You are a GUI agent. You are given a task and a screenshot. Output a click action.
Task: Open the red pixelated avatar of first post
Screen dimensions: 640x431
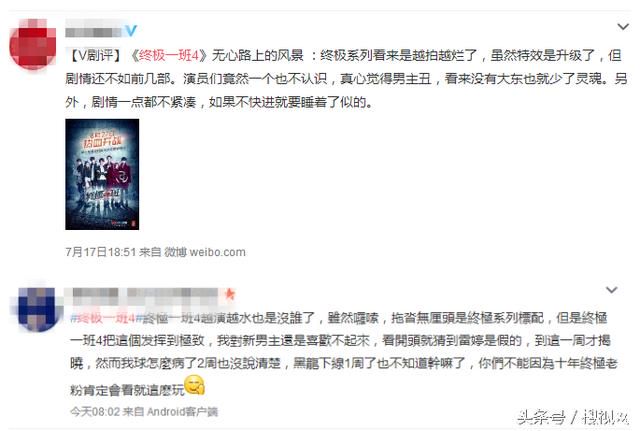click(x=33, y=44)
